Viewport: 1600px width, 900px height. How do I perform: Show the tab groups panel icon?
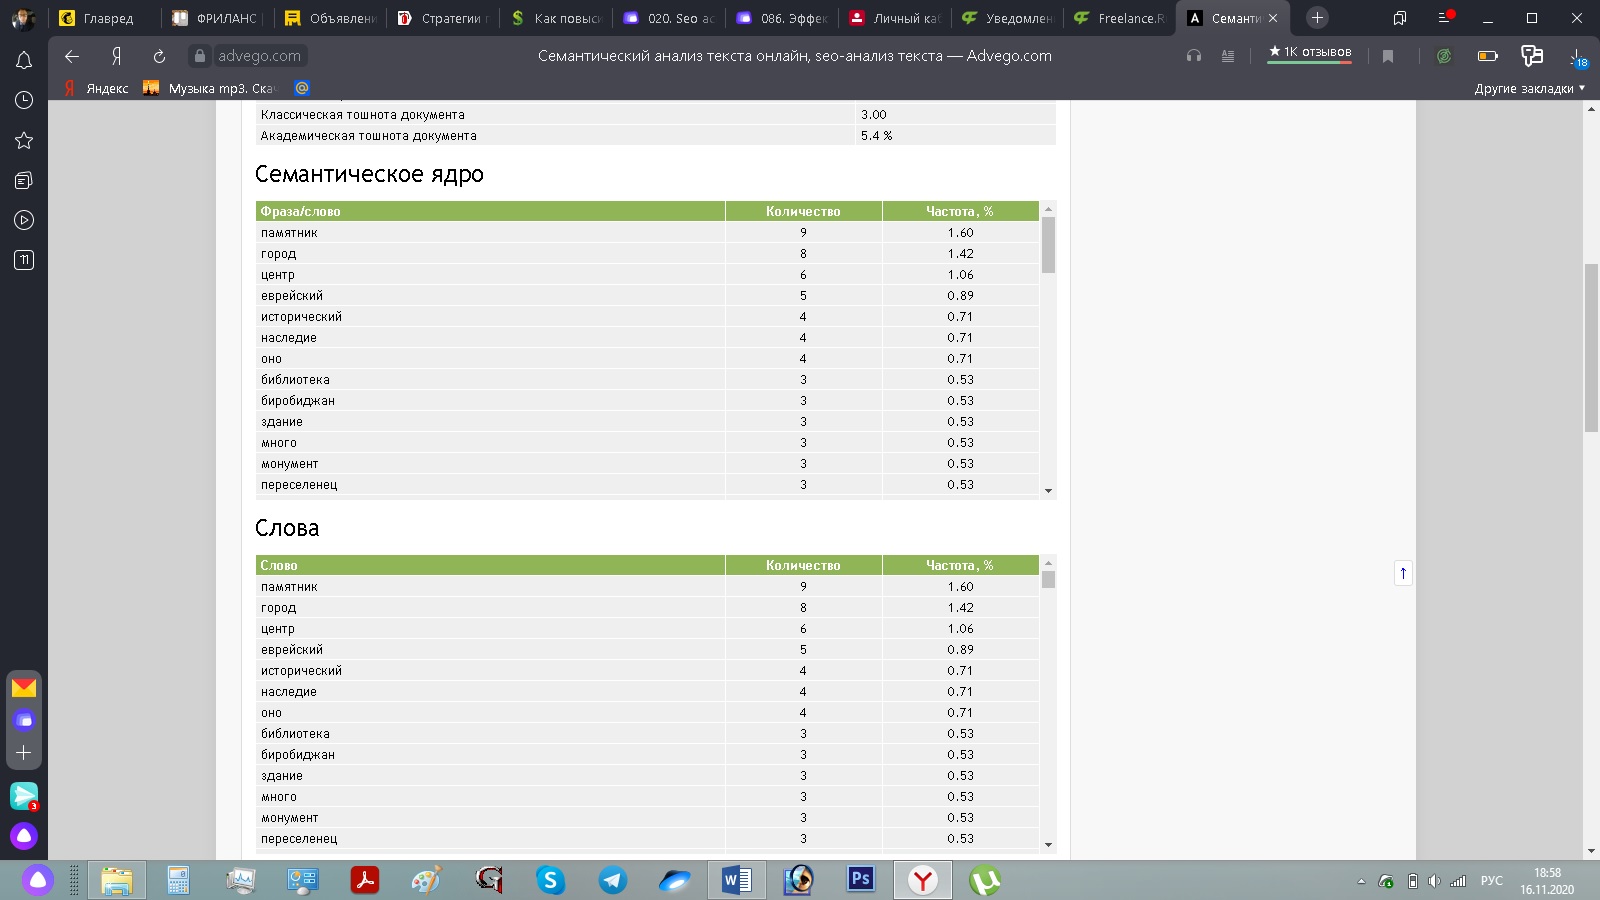pos(1400,18)
